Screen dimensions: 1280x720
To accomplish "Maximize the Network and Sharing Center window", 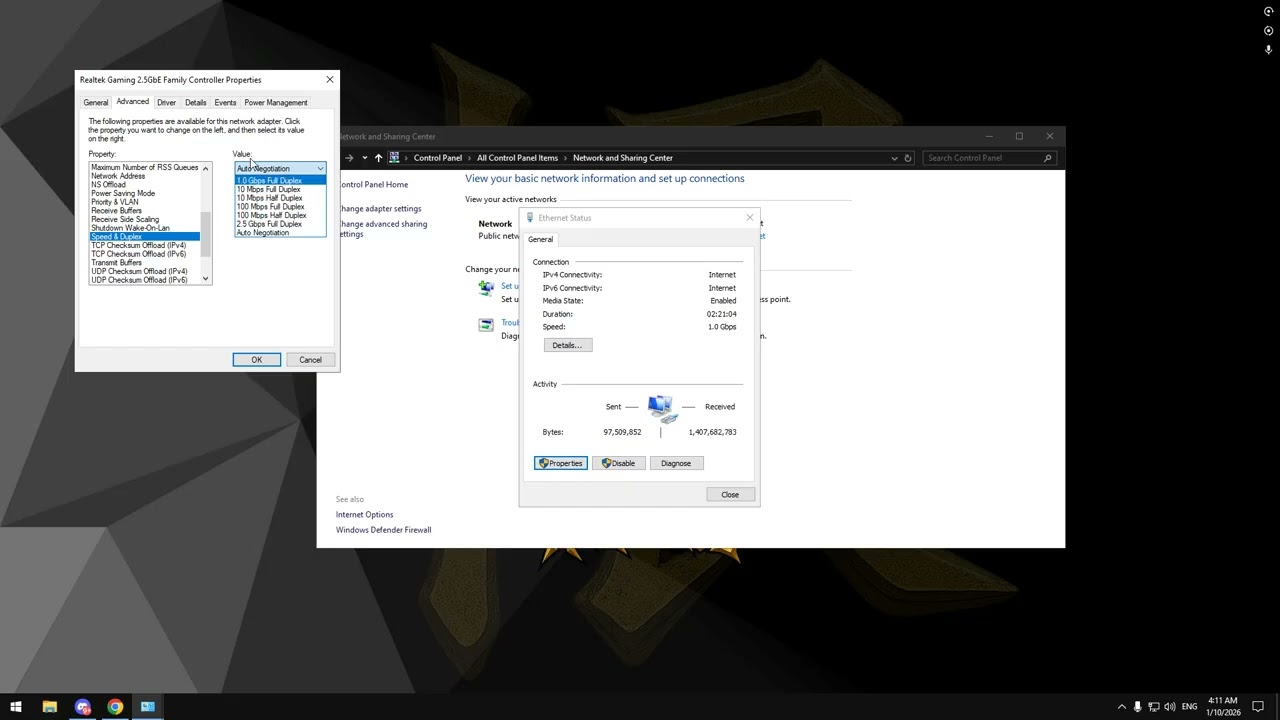I will point(1019,136).
